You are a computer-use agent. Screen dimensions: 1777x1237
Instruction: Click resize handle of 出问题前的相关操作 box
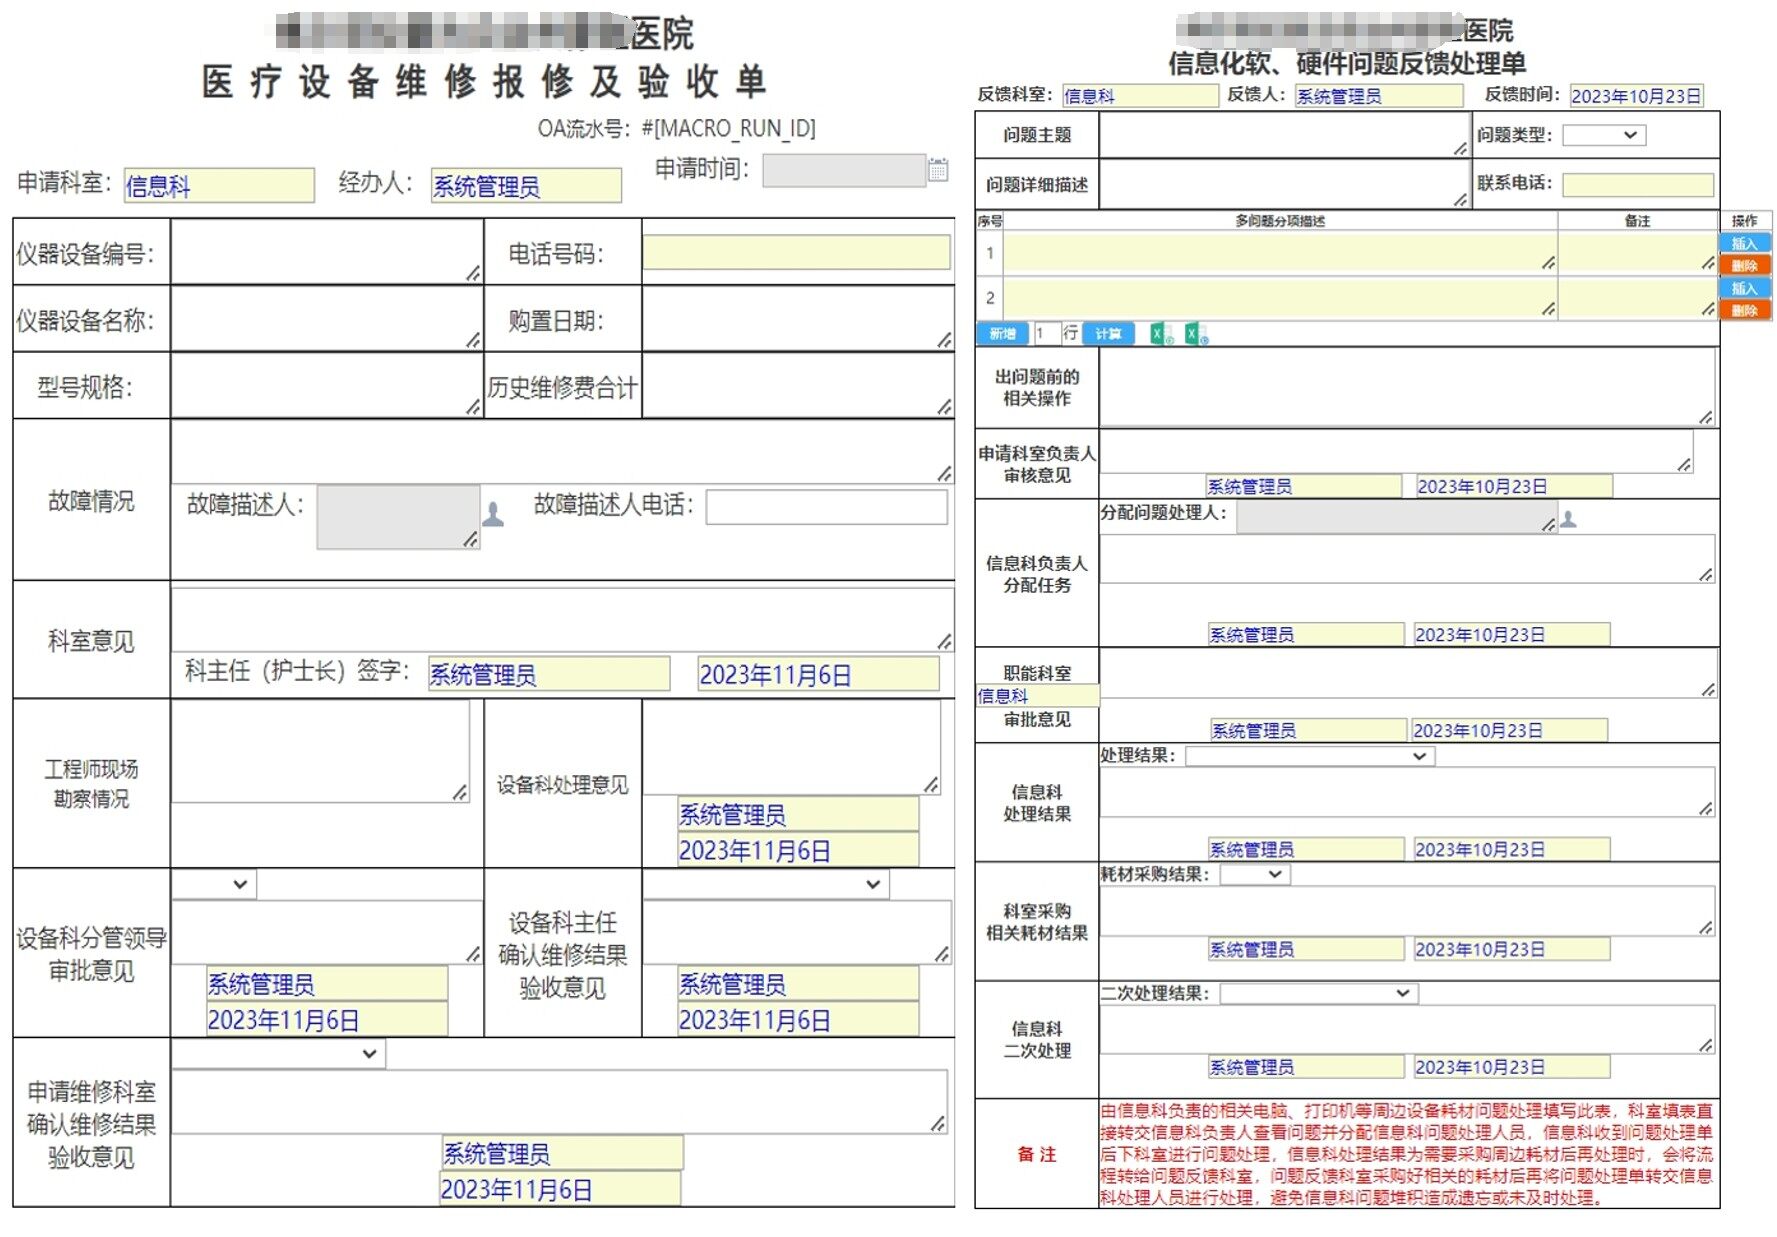1705,417
